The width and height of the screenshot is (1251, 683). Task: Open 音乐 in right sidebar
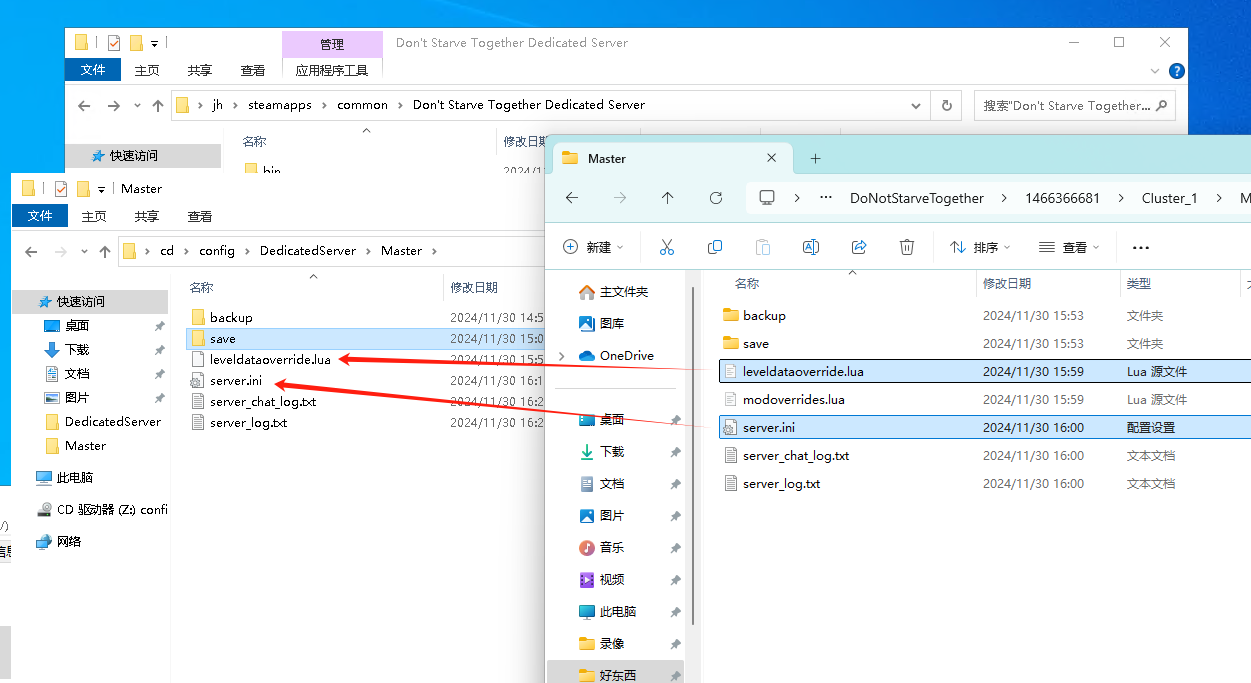602,548
